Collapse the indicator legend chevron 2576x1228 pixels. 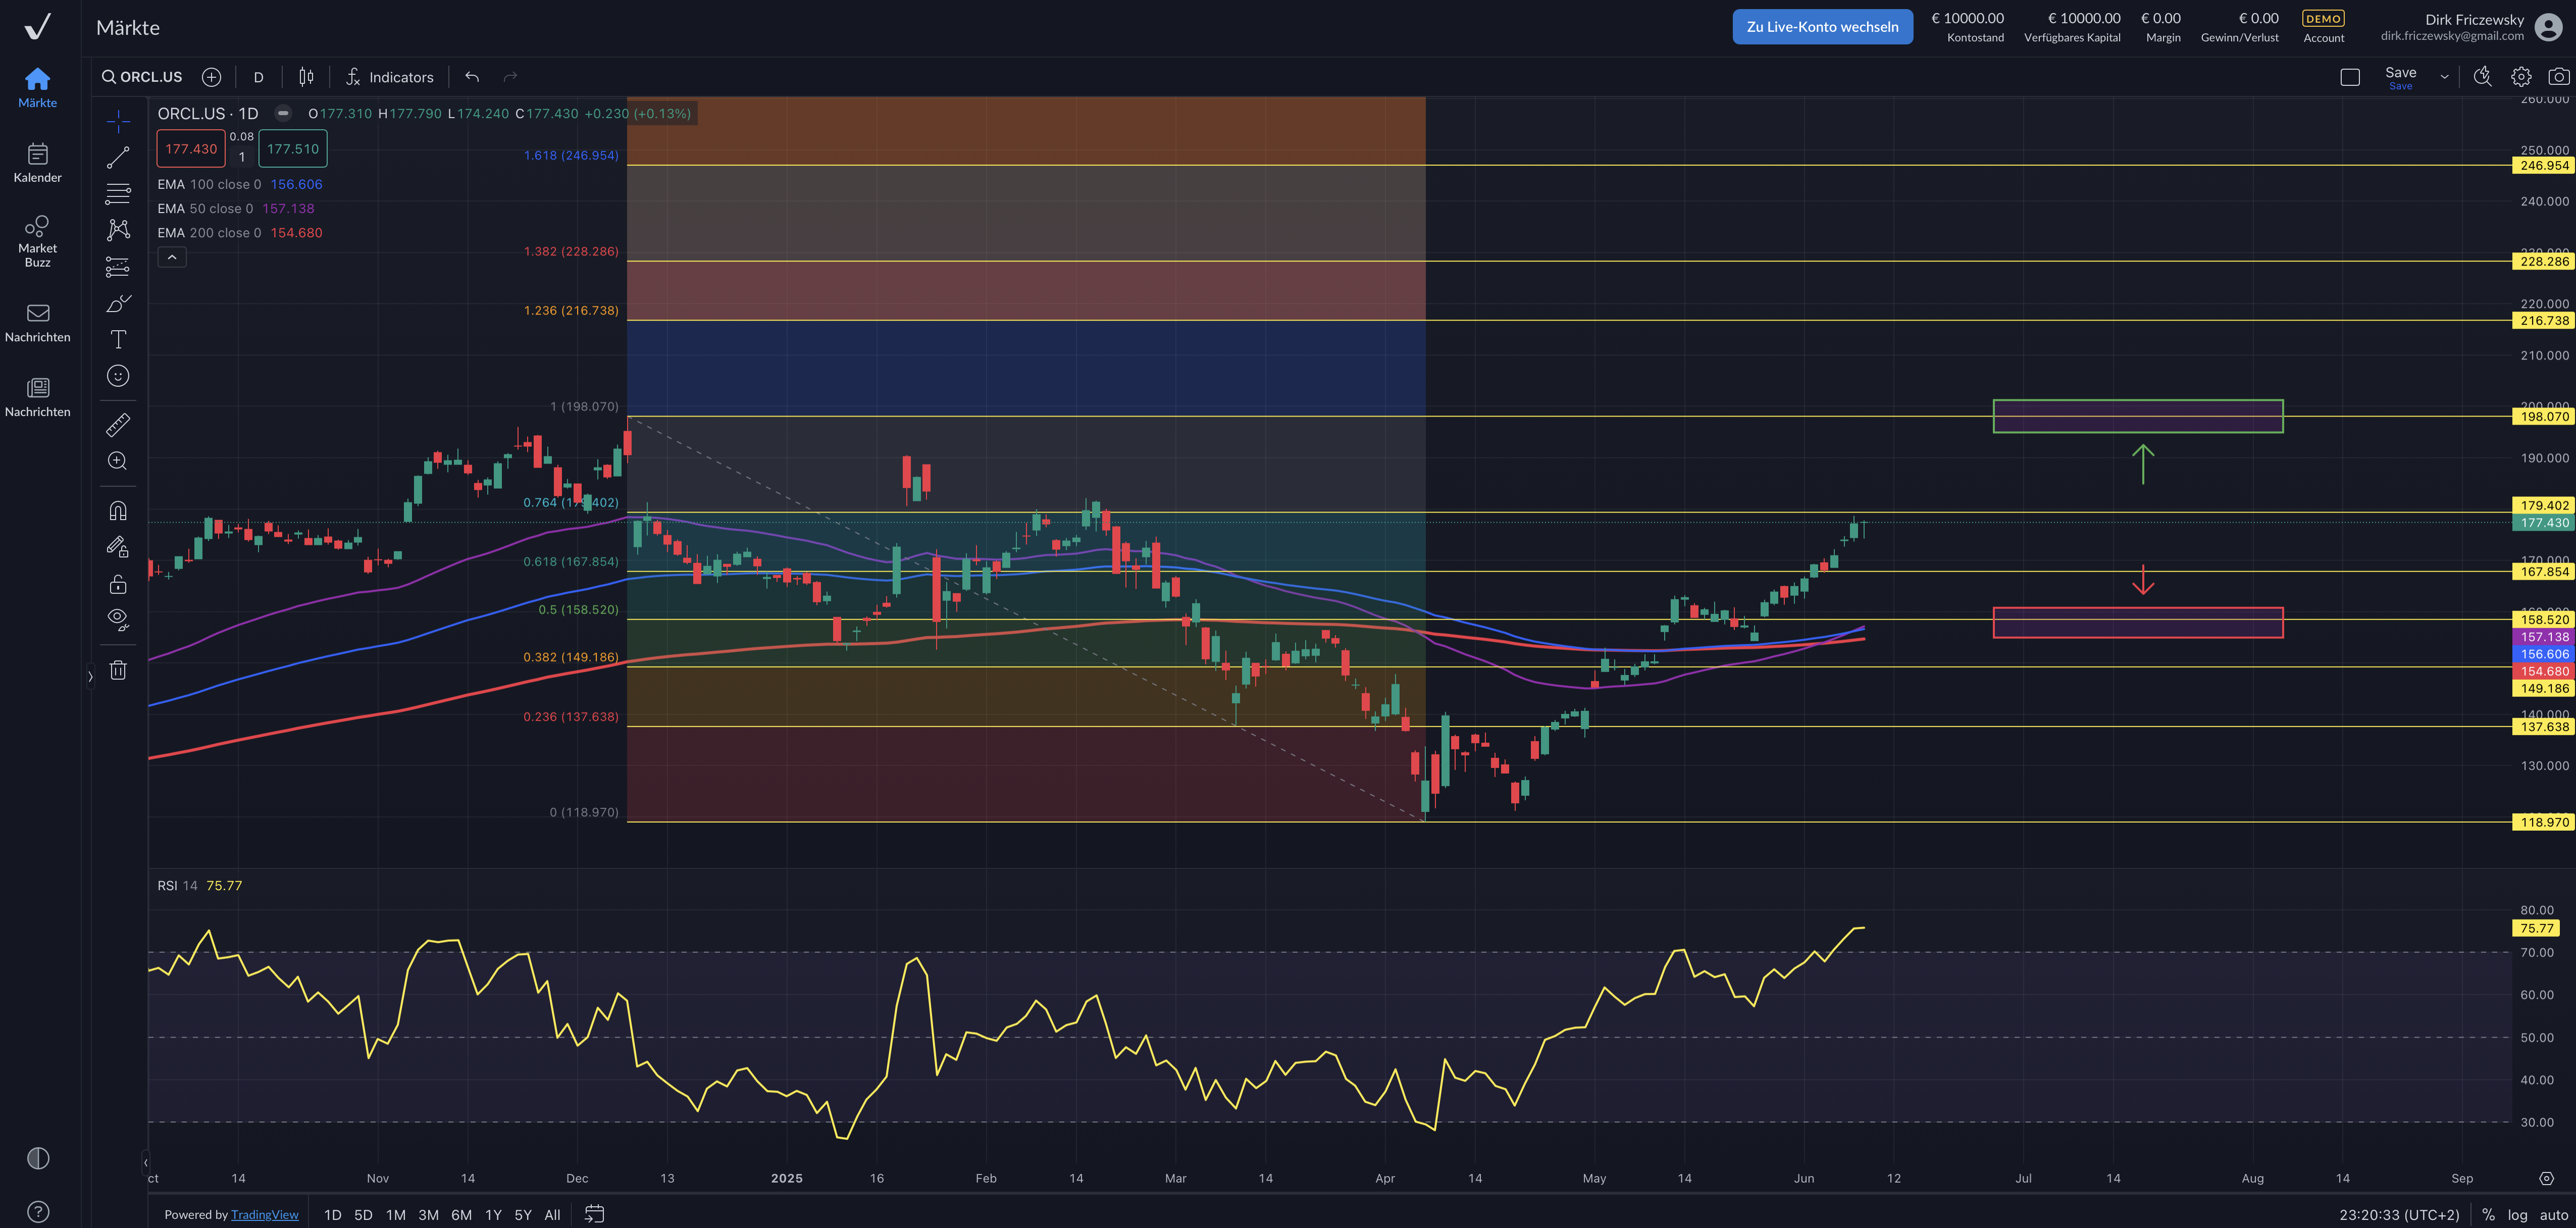tap(172, 258)
